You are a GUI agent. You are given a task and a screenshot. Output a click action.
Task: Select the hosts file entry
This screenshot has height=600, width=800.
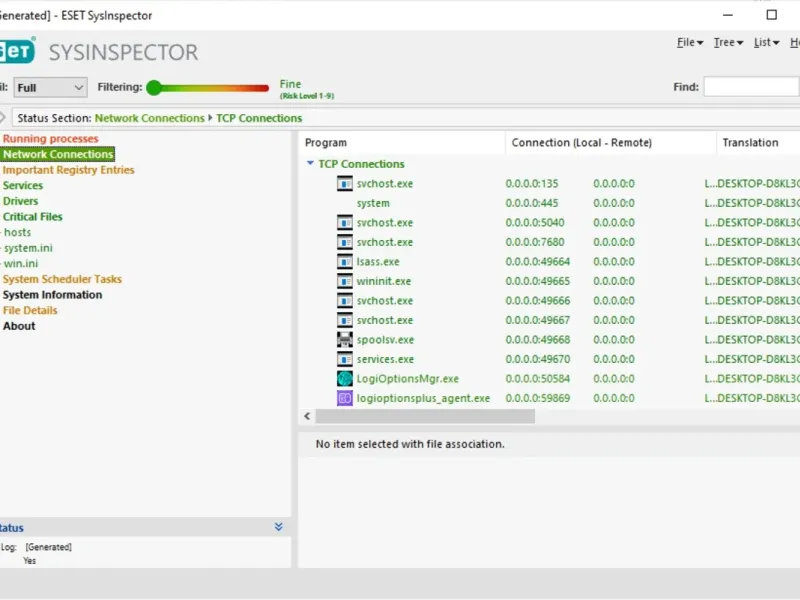(x=17, y=233)
